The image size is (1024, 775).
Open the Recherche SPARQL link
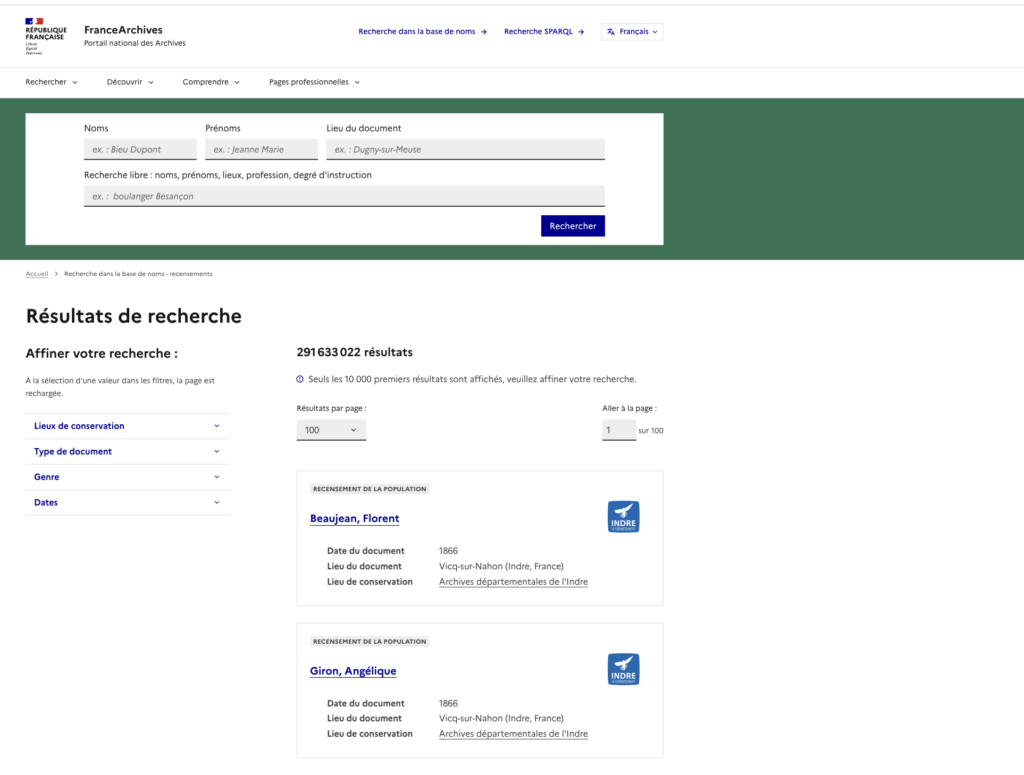[x=543, y=32]
